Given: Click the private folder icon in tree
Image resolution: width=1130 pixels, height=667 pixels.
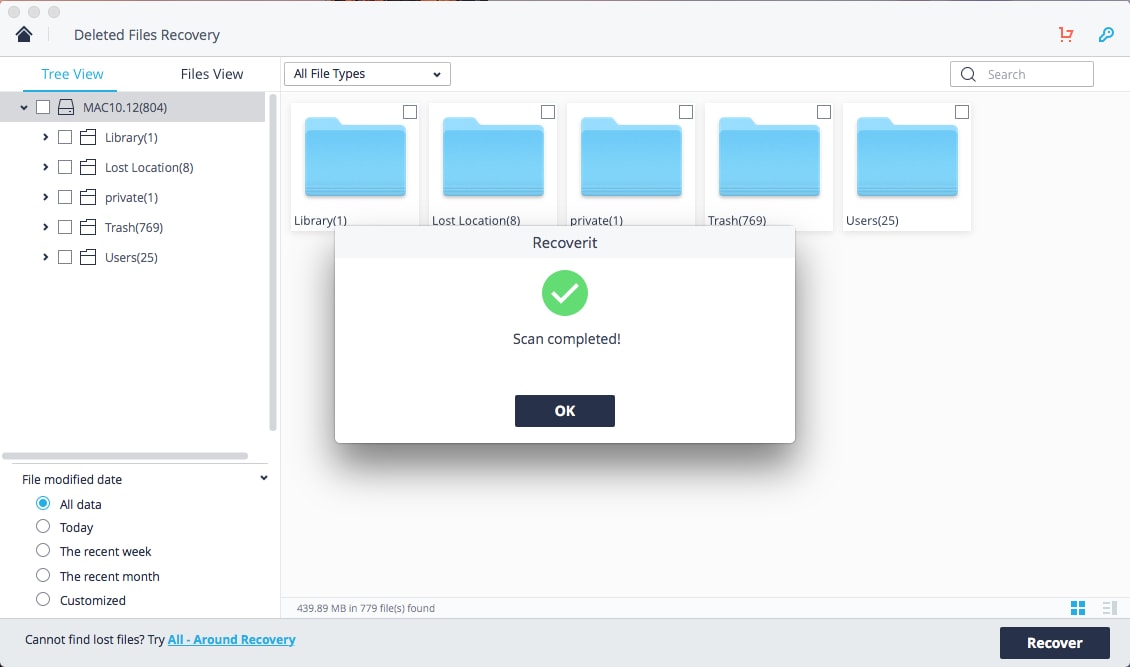Looking at the screenshot, I should pyautogui.click(x=88, y=197).
